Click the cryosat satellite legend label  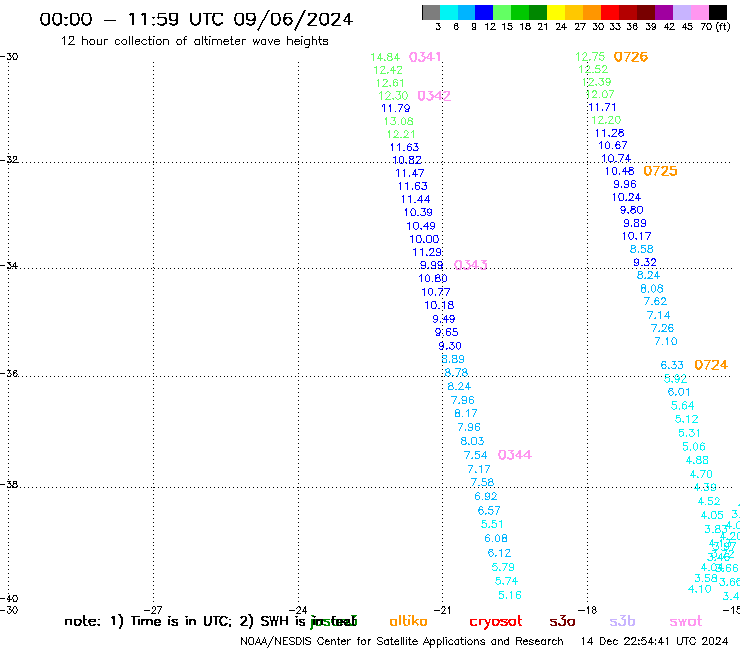[496, 622]
